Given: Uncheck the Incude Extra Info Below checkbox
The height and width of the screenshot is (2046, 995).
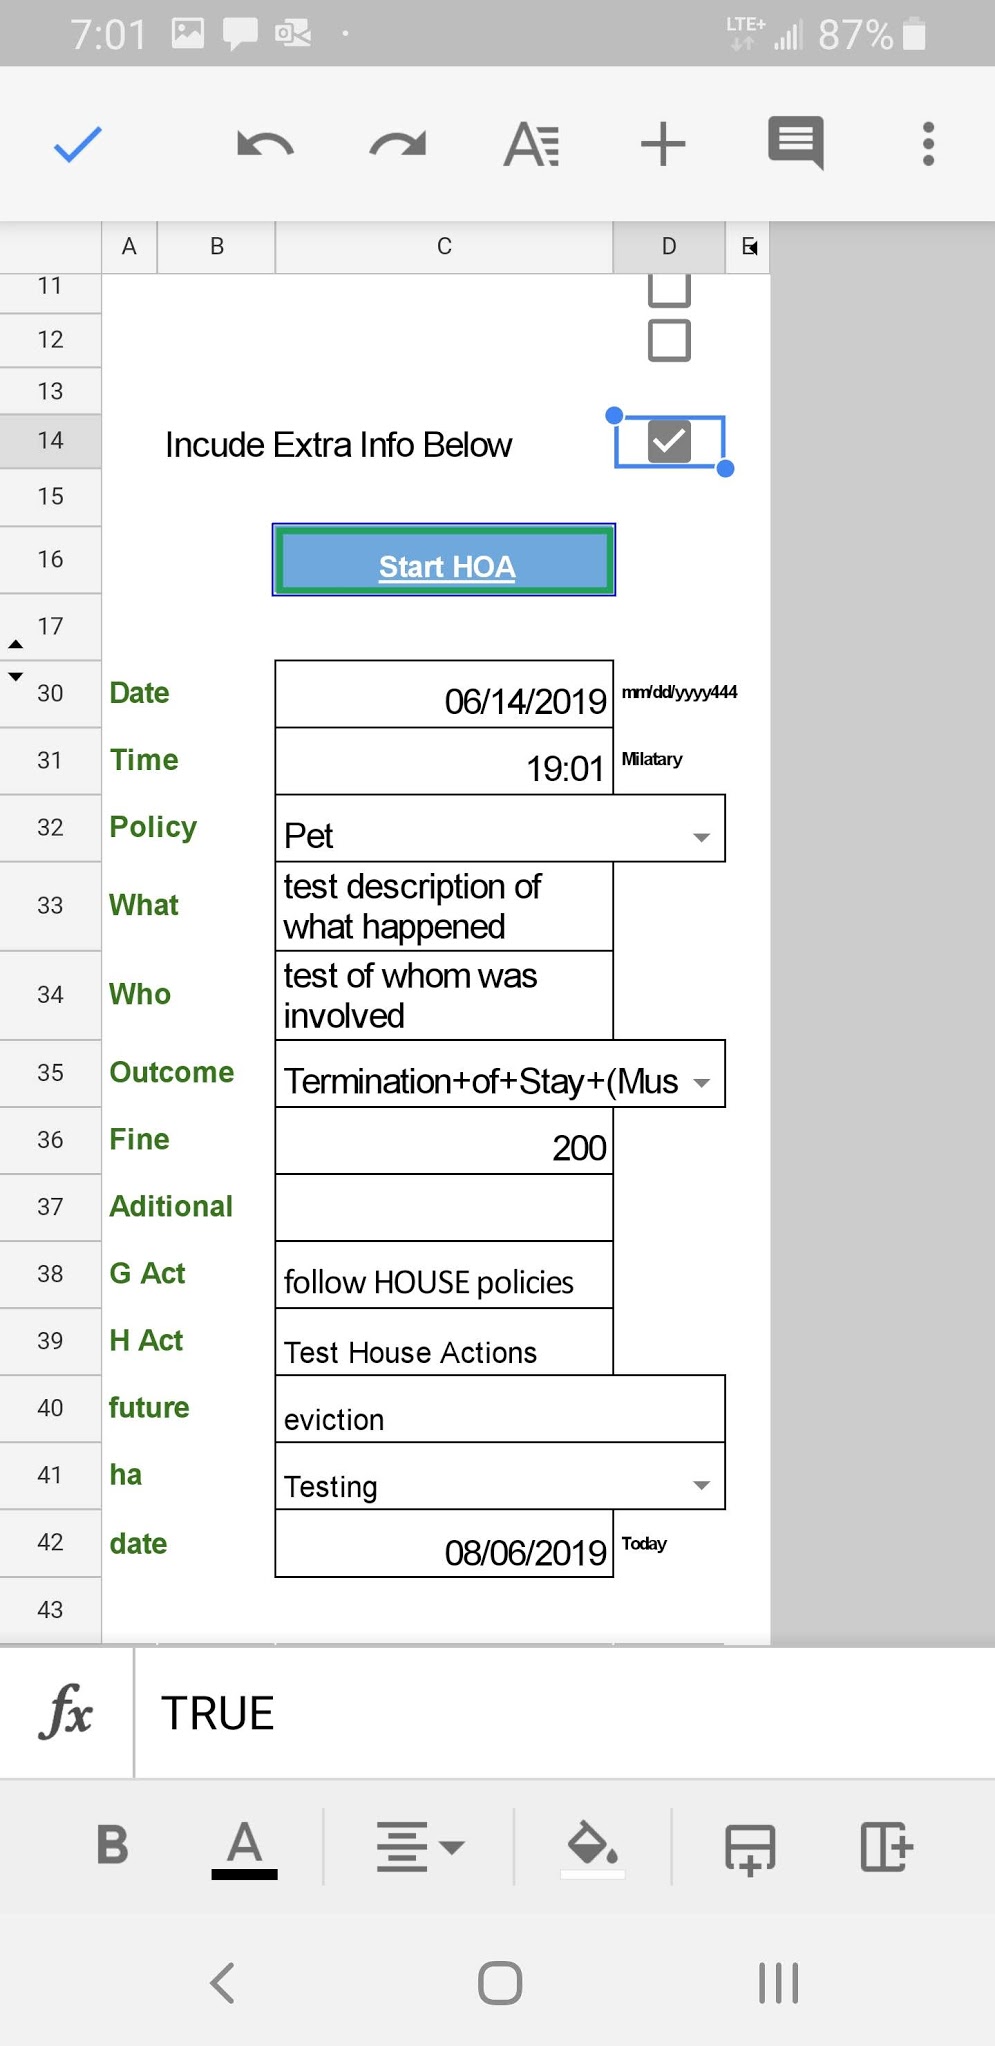Looking at the screenshot, I should (669, 441).
